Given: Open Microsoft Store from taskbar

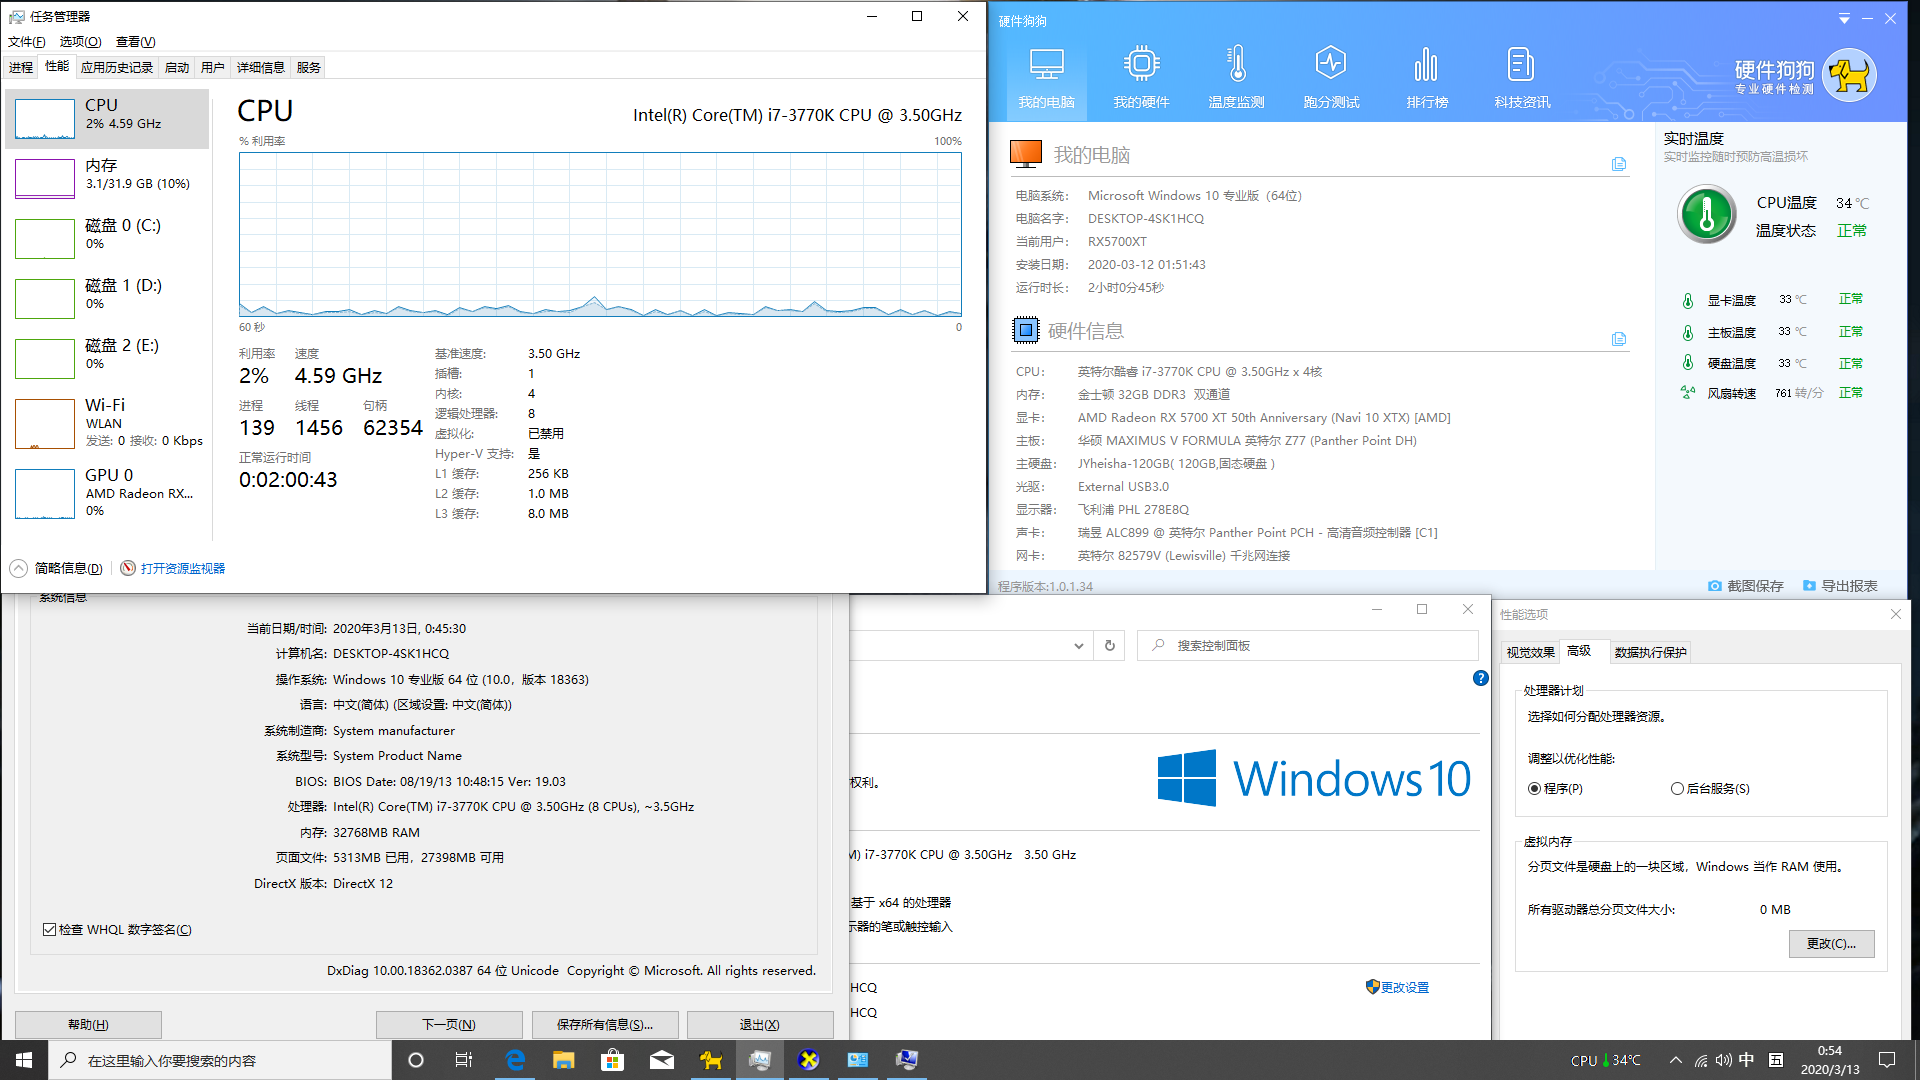Looking at the screenshot, I should point(613,1060).
